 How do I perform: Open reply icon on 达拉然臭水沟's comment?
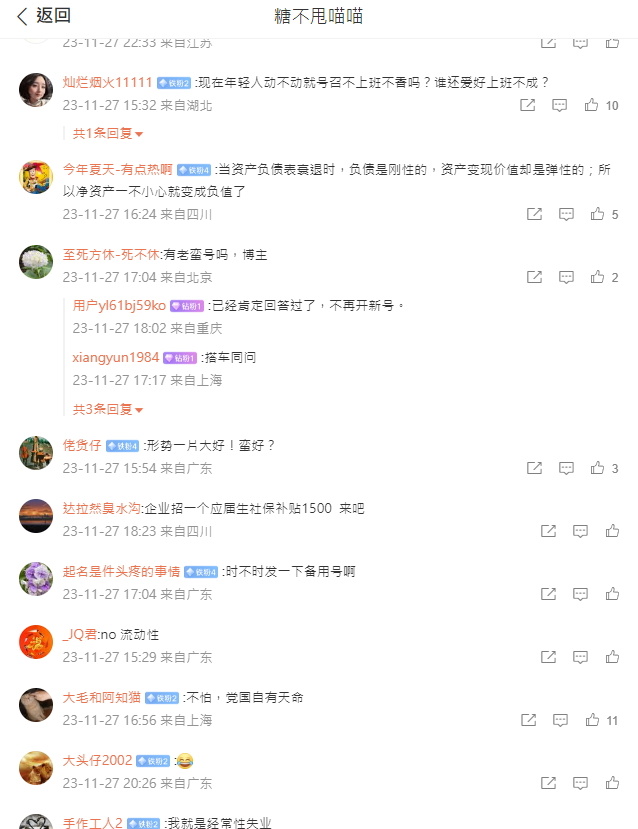click(580, 531)
